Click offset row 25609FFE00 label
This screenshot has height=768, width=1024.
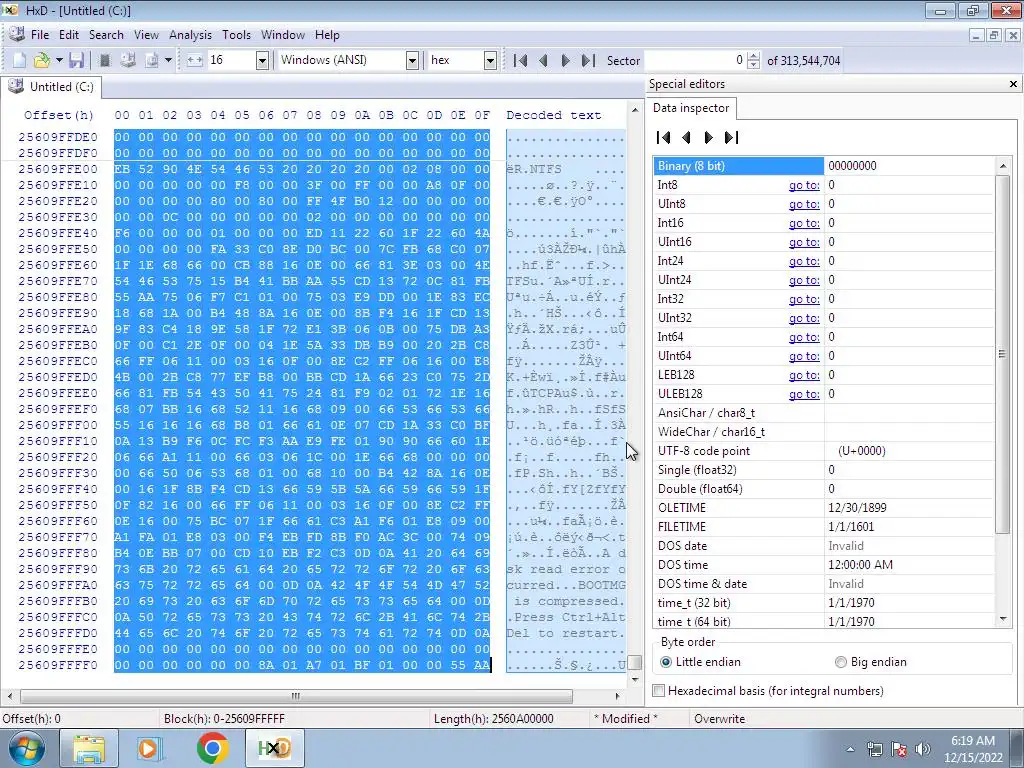(57, 168)
